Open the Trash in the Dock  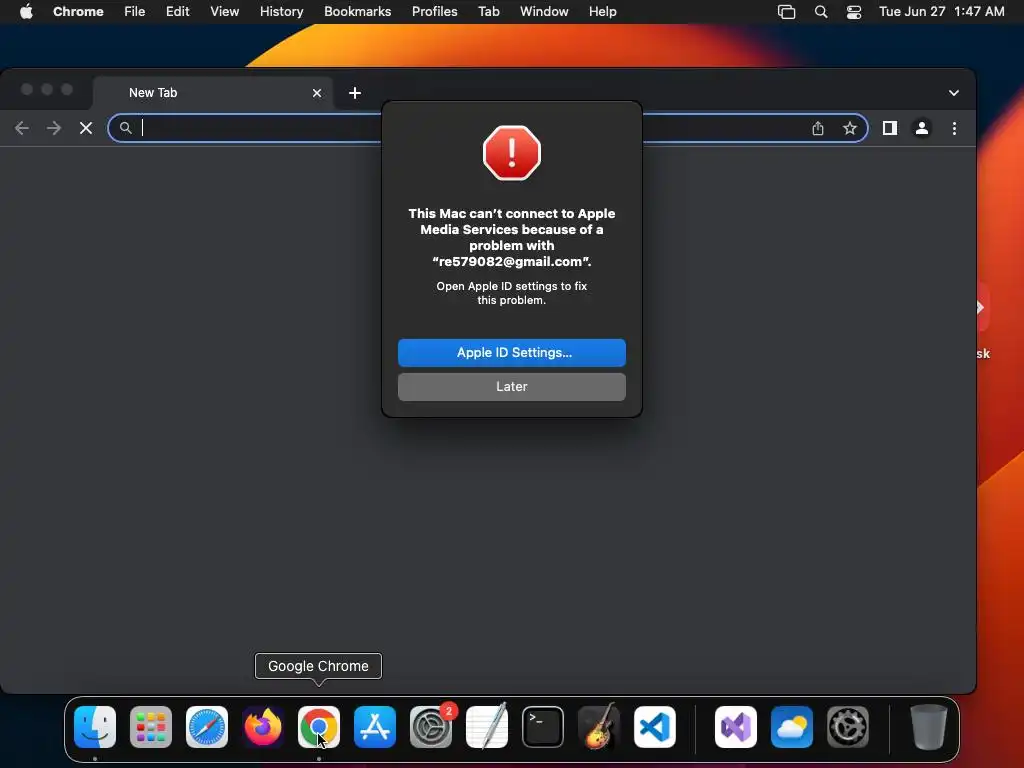click(x=928, y=727)
